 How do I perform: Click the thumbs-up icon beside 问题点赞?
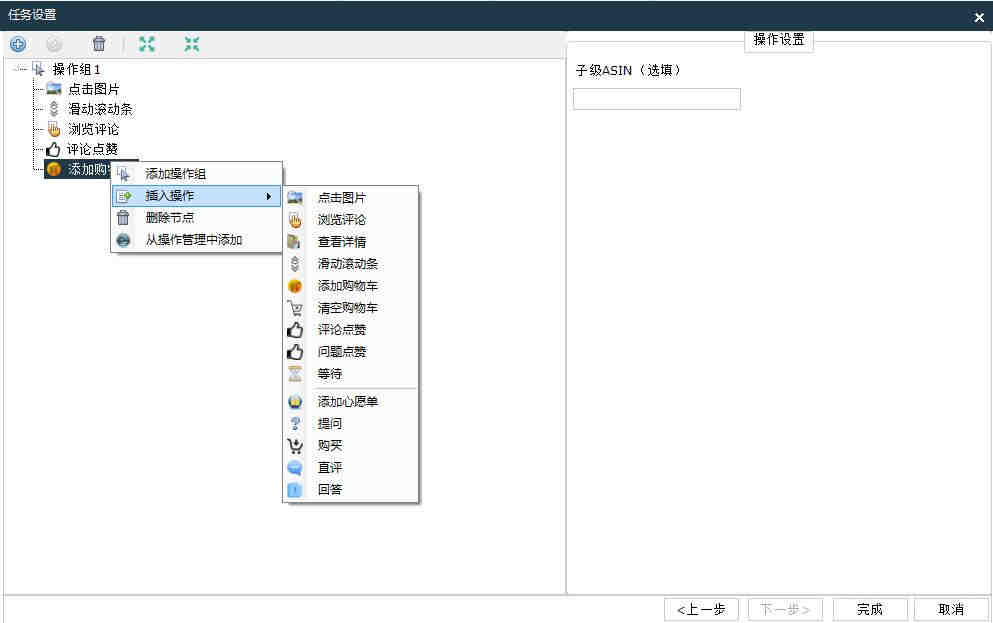pyautogui.click(x=295, y=351)
